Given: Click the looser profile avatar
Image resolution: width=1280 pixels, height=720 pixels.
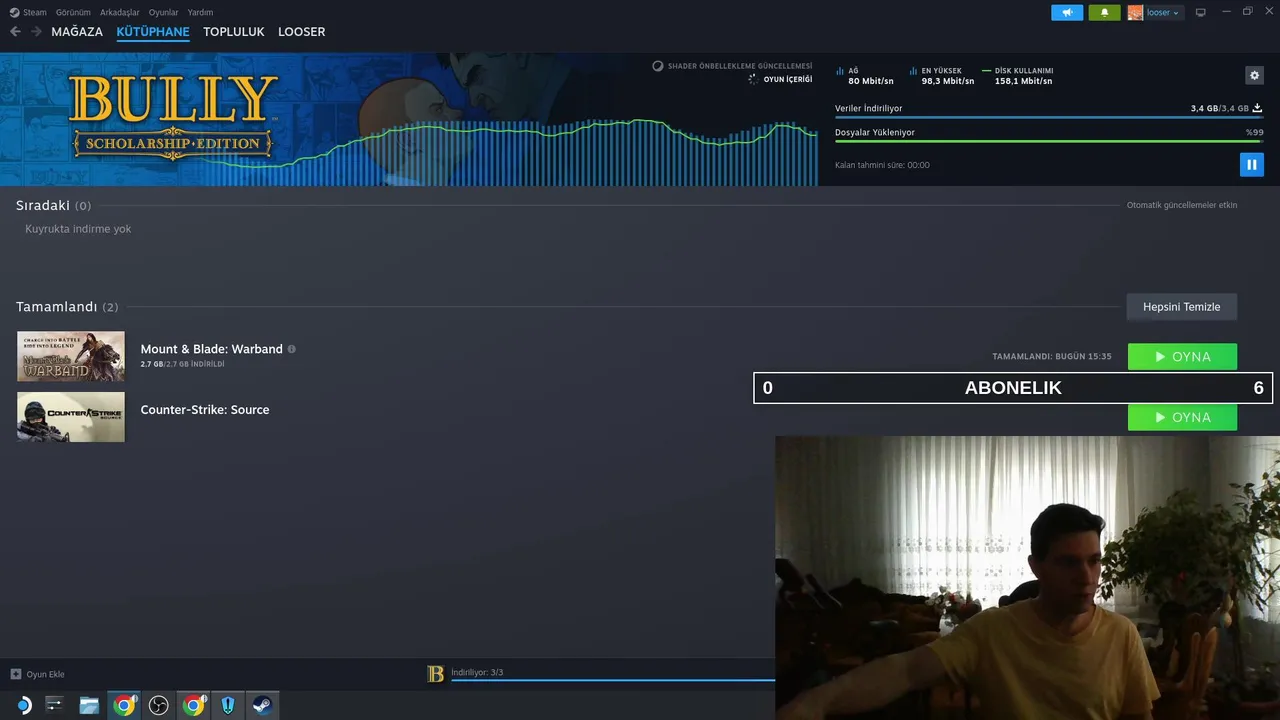Looking at the screenshot, I should coord(1135,12).
